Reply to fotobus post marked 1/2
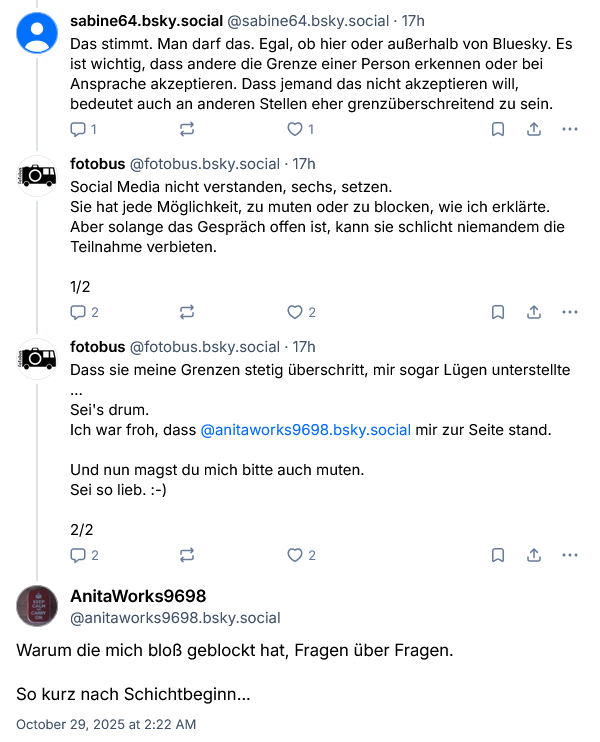600x742 pixels. [x=79, y=312]
